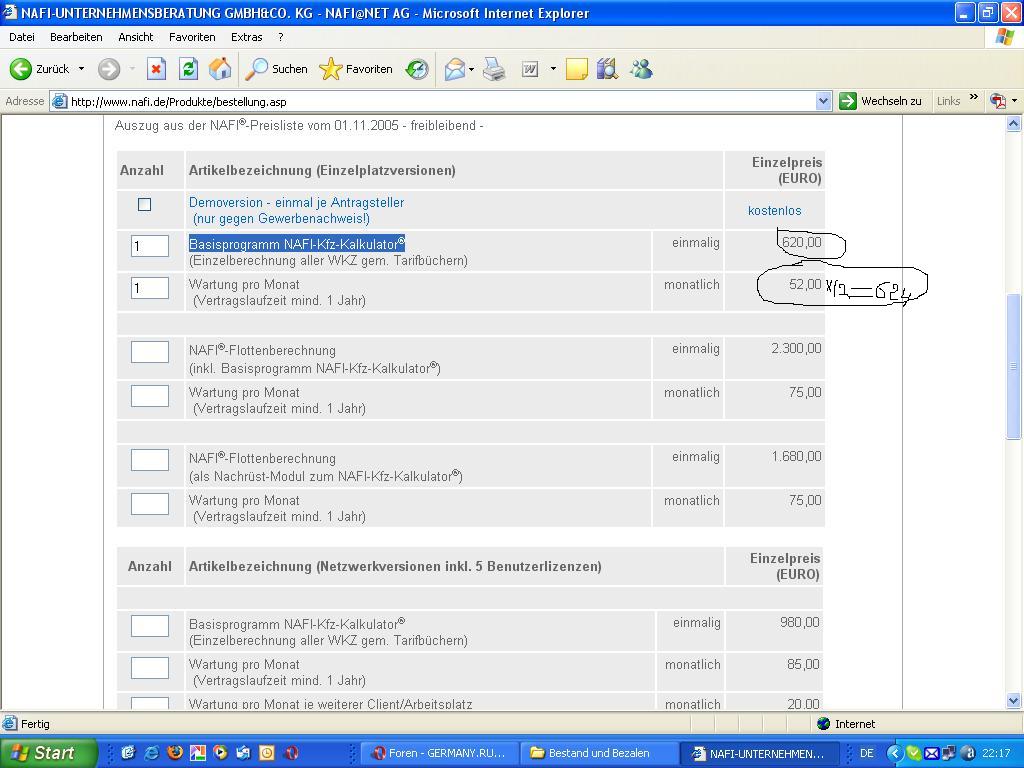This screenshot has width=1024, height=768.
Task: Click quantity field for Wartung 85,00
Action: click(150, 668)
